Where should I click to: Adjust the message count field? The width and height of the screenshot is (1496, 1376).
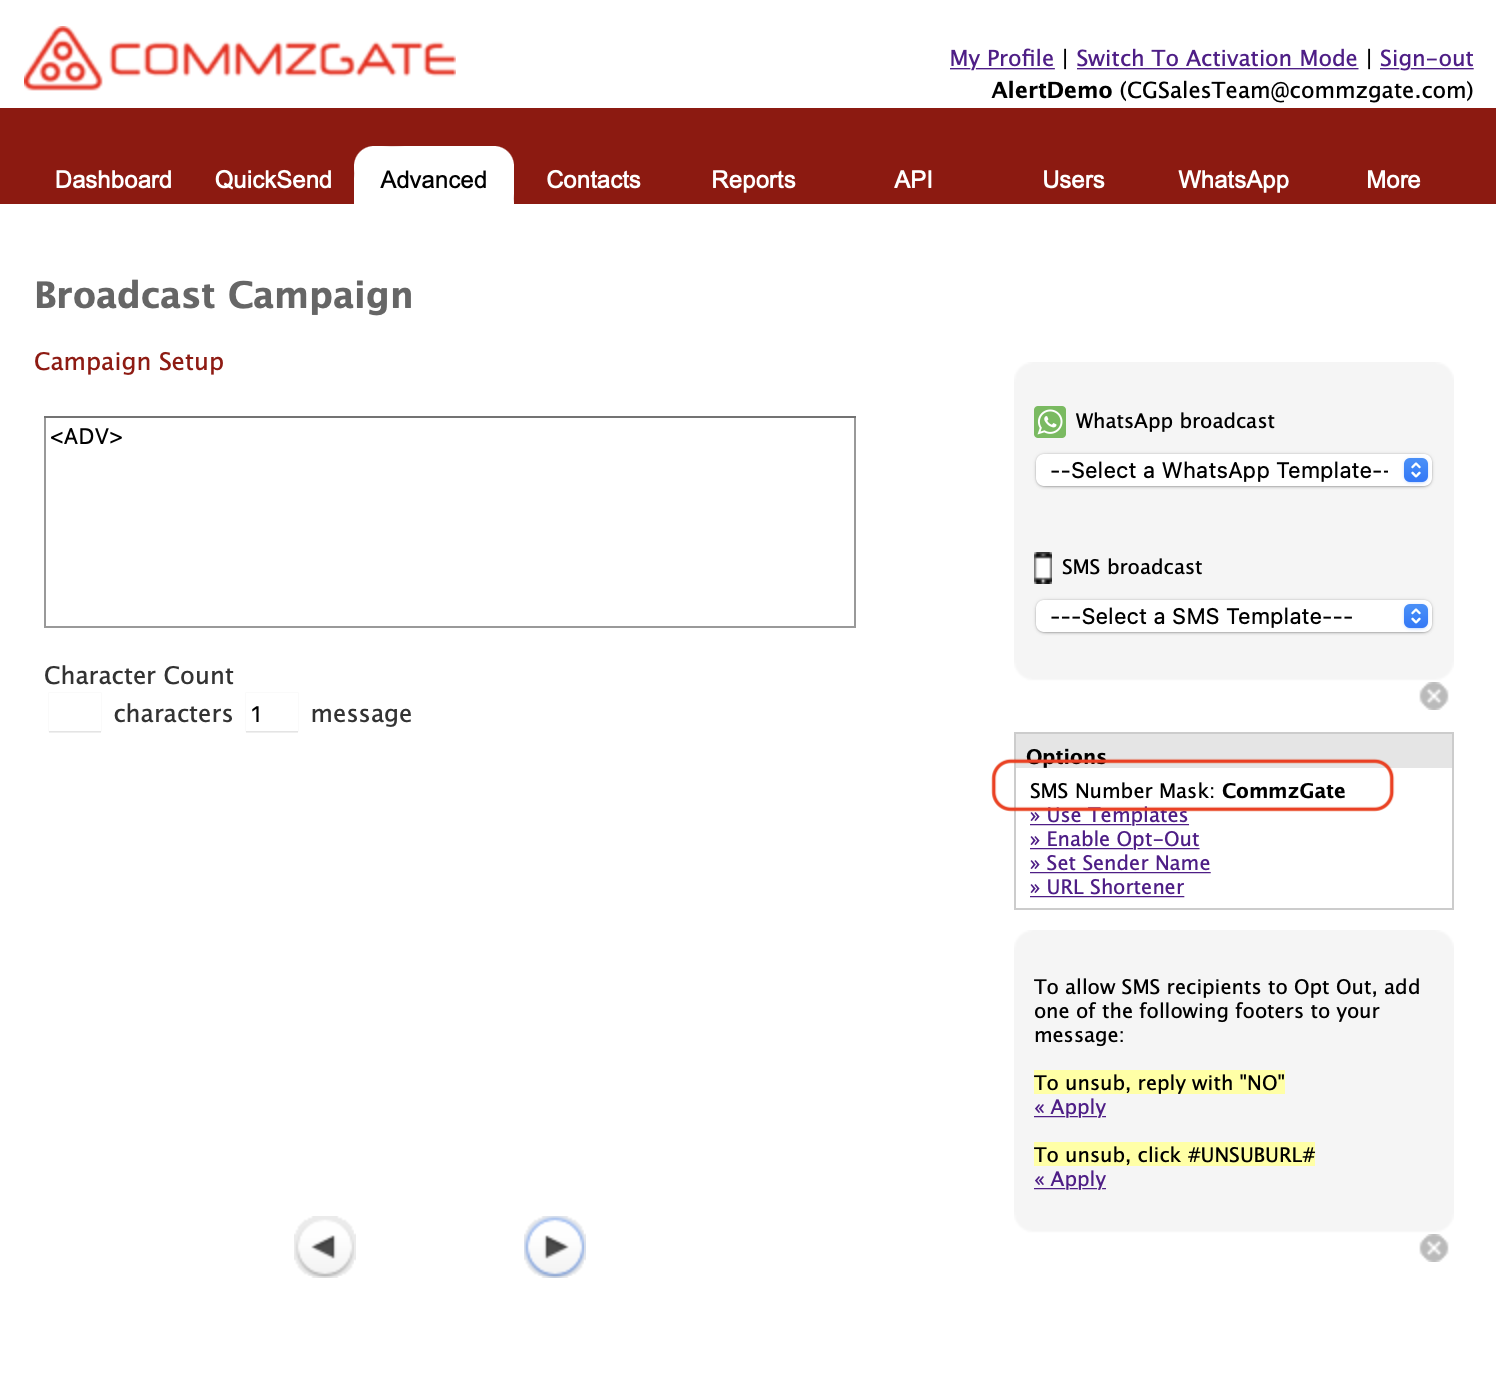pyautogui.click(x=271, y=712)
